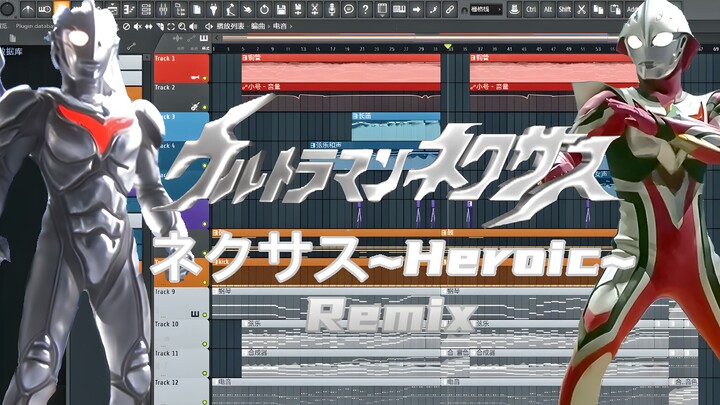Adjust the master knob at toolbar's left
Viewport: 720px width, 405px height.
point(7,8)
